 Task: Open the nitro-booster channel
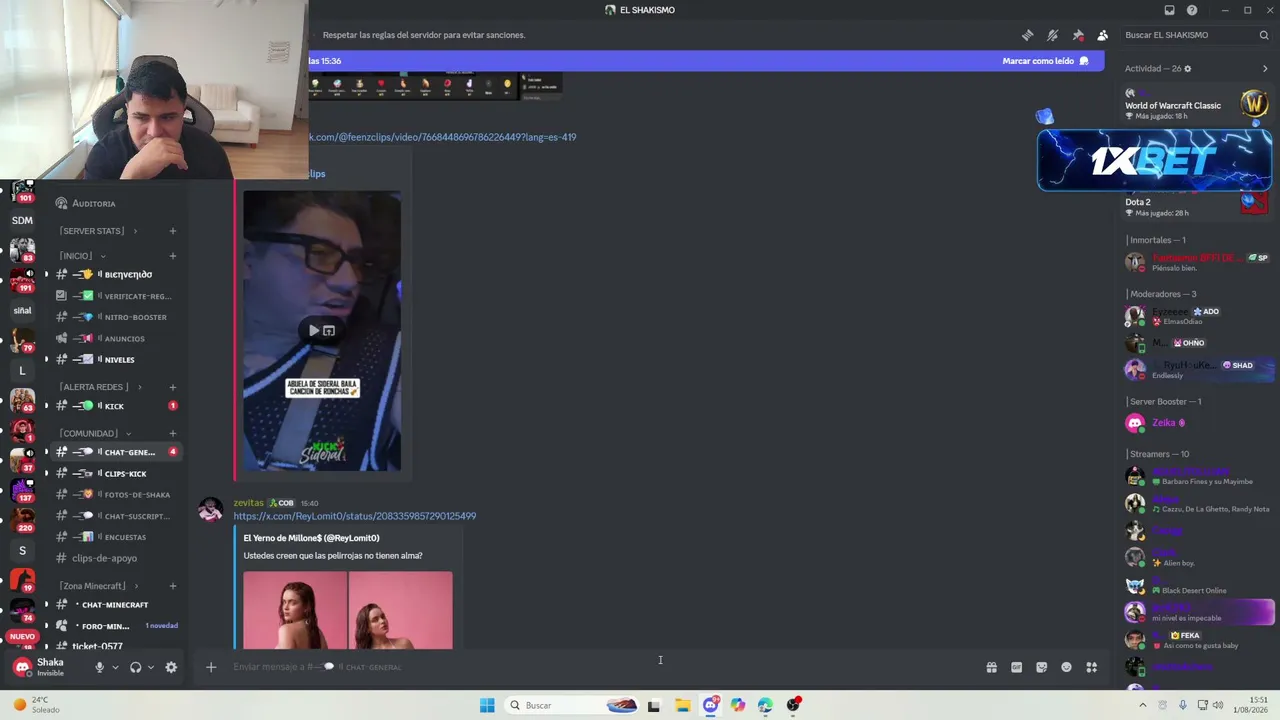(120, 317)
